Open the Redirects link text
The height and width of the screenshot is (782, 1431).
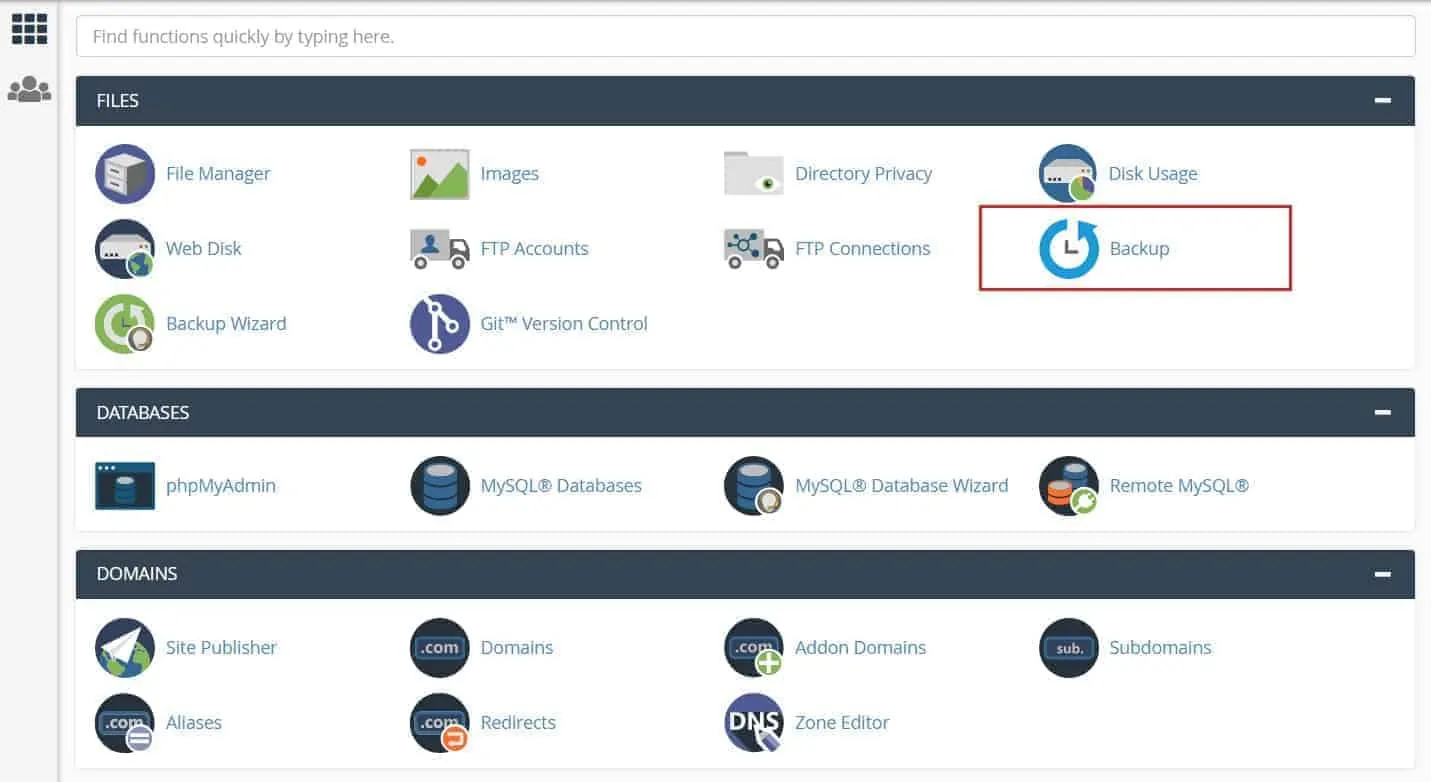518,723
